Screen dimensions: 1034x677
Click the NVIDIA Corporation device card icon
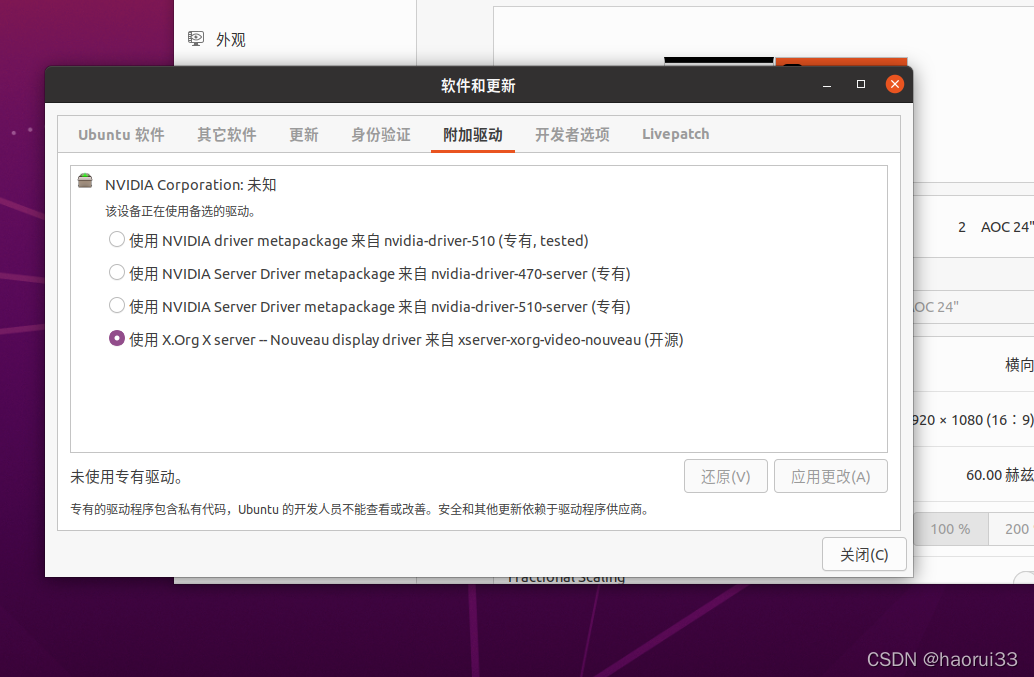click(85, 181)
